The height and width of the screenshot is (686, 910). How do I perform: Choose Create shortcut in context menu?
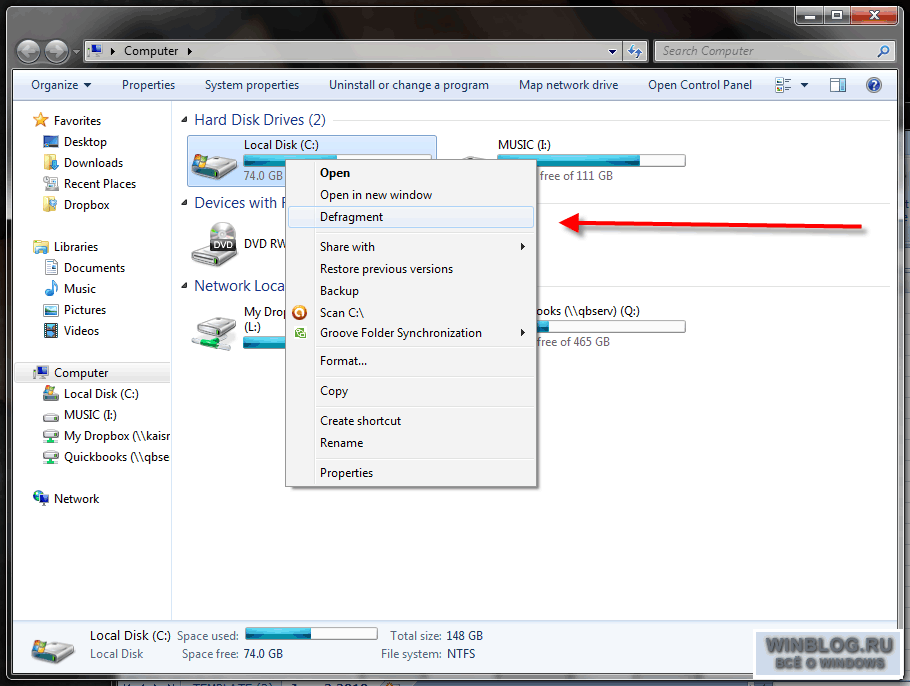click(x=411, y=421)
